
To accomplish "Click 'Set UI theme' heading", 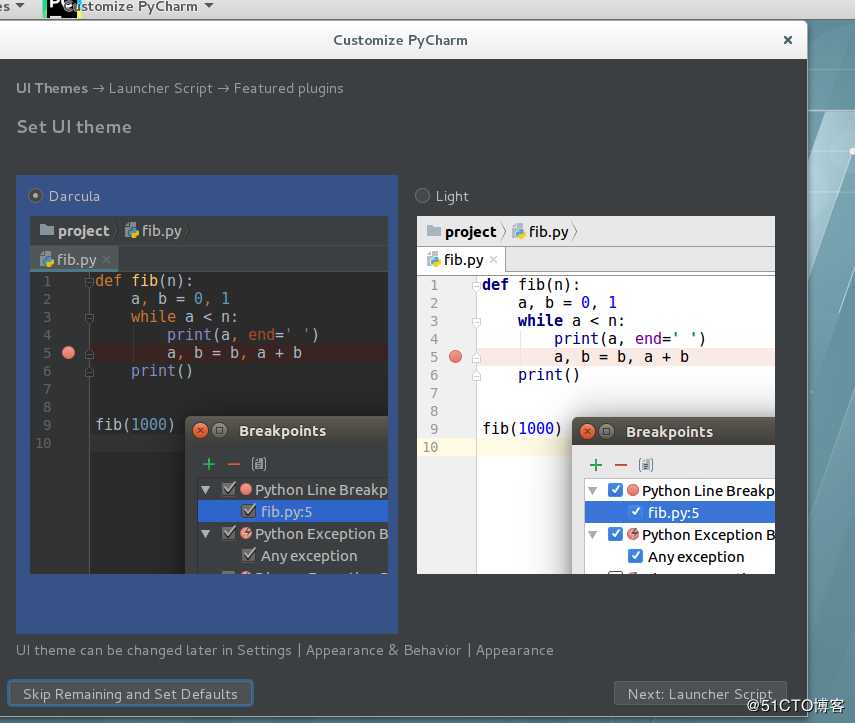I will (x=74, y=126).
